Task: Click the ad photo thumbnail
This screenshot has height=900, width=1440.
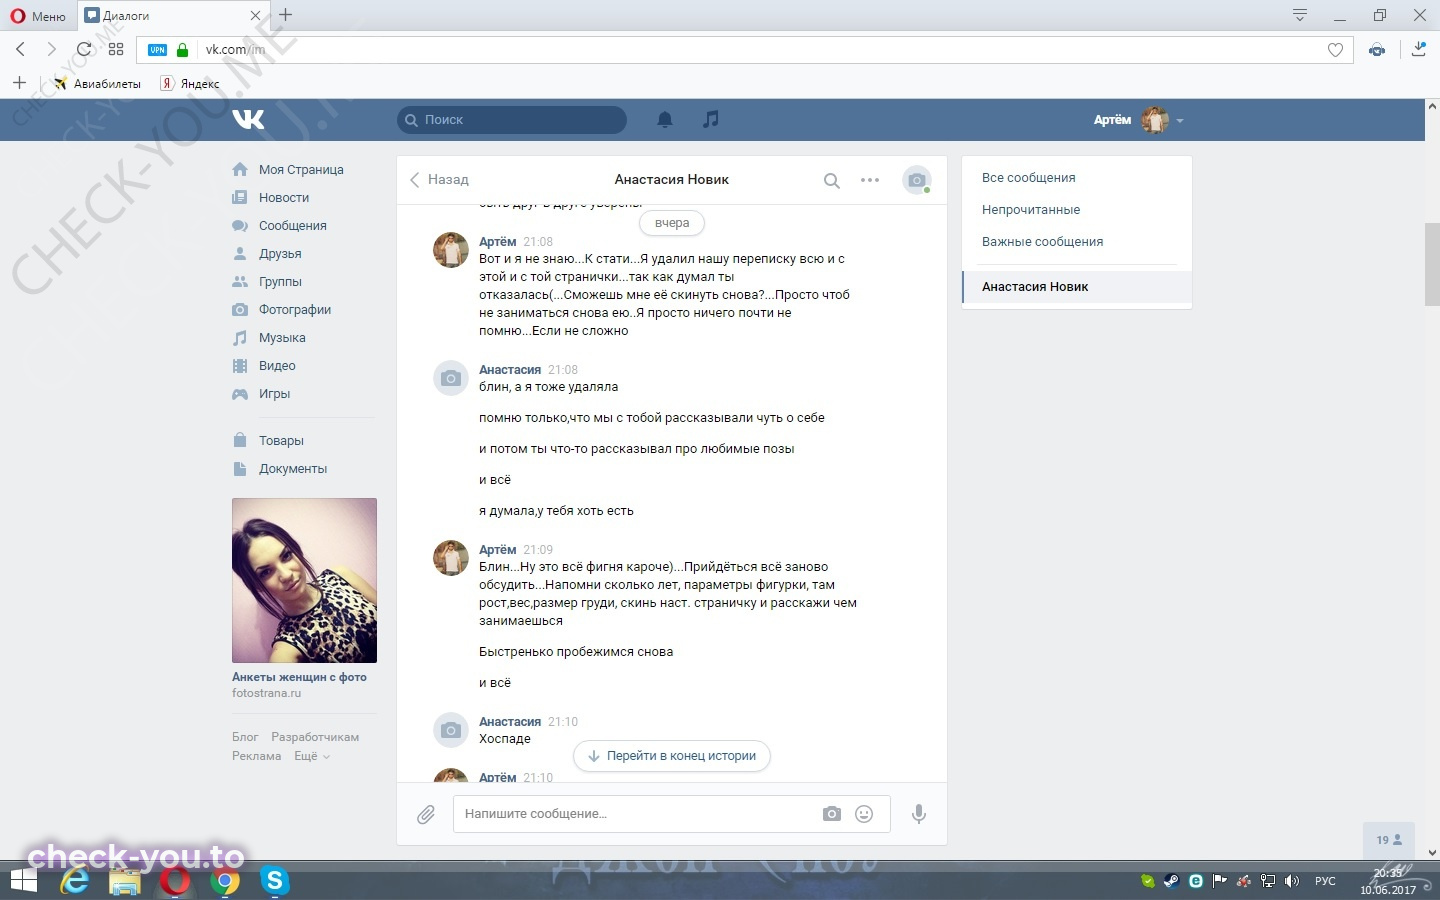Action: point(304,580)
